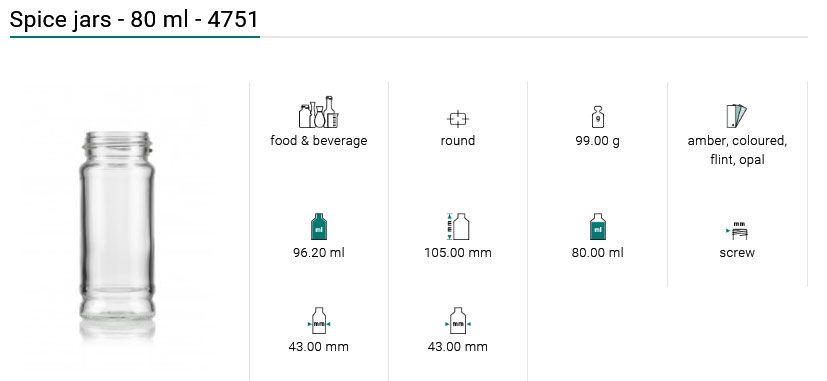
Task: Click the screw closure label
Action: pyautogui.click(x=737, y=253)
